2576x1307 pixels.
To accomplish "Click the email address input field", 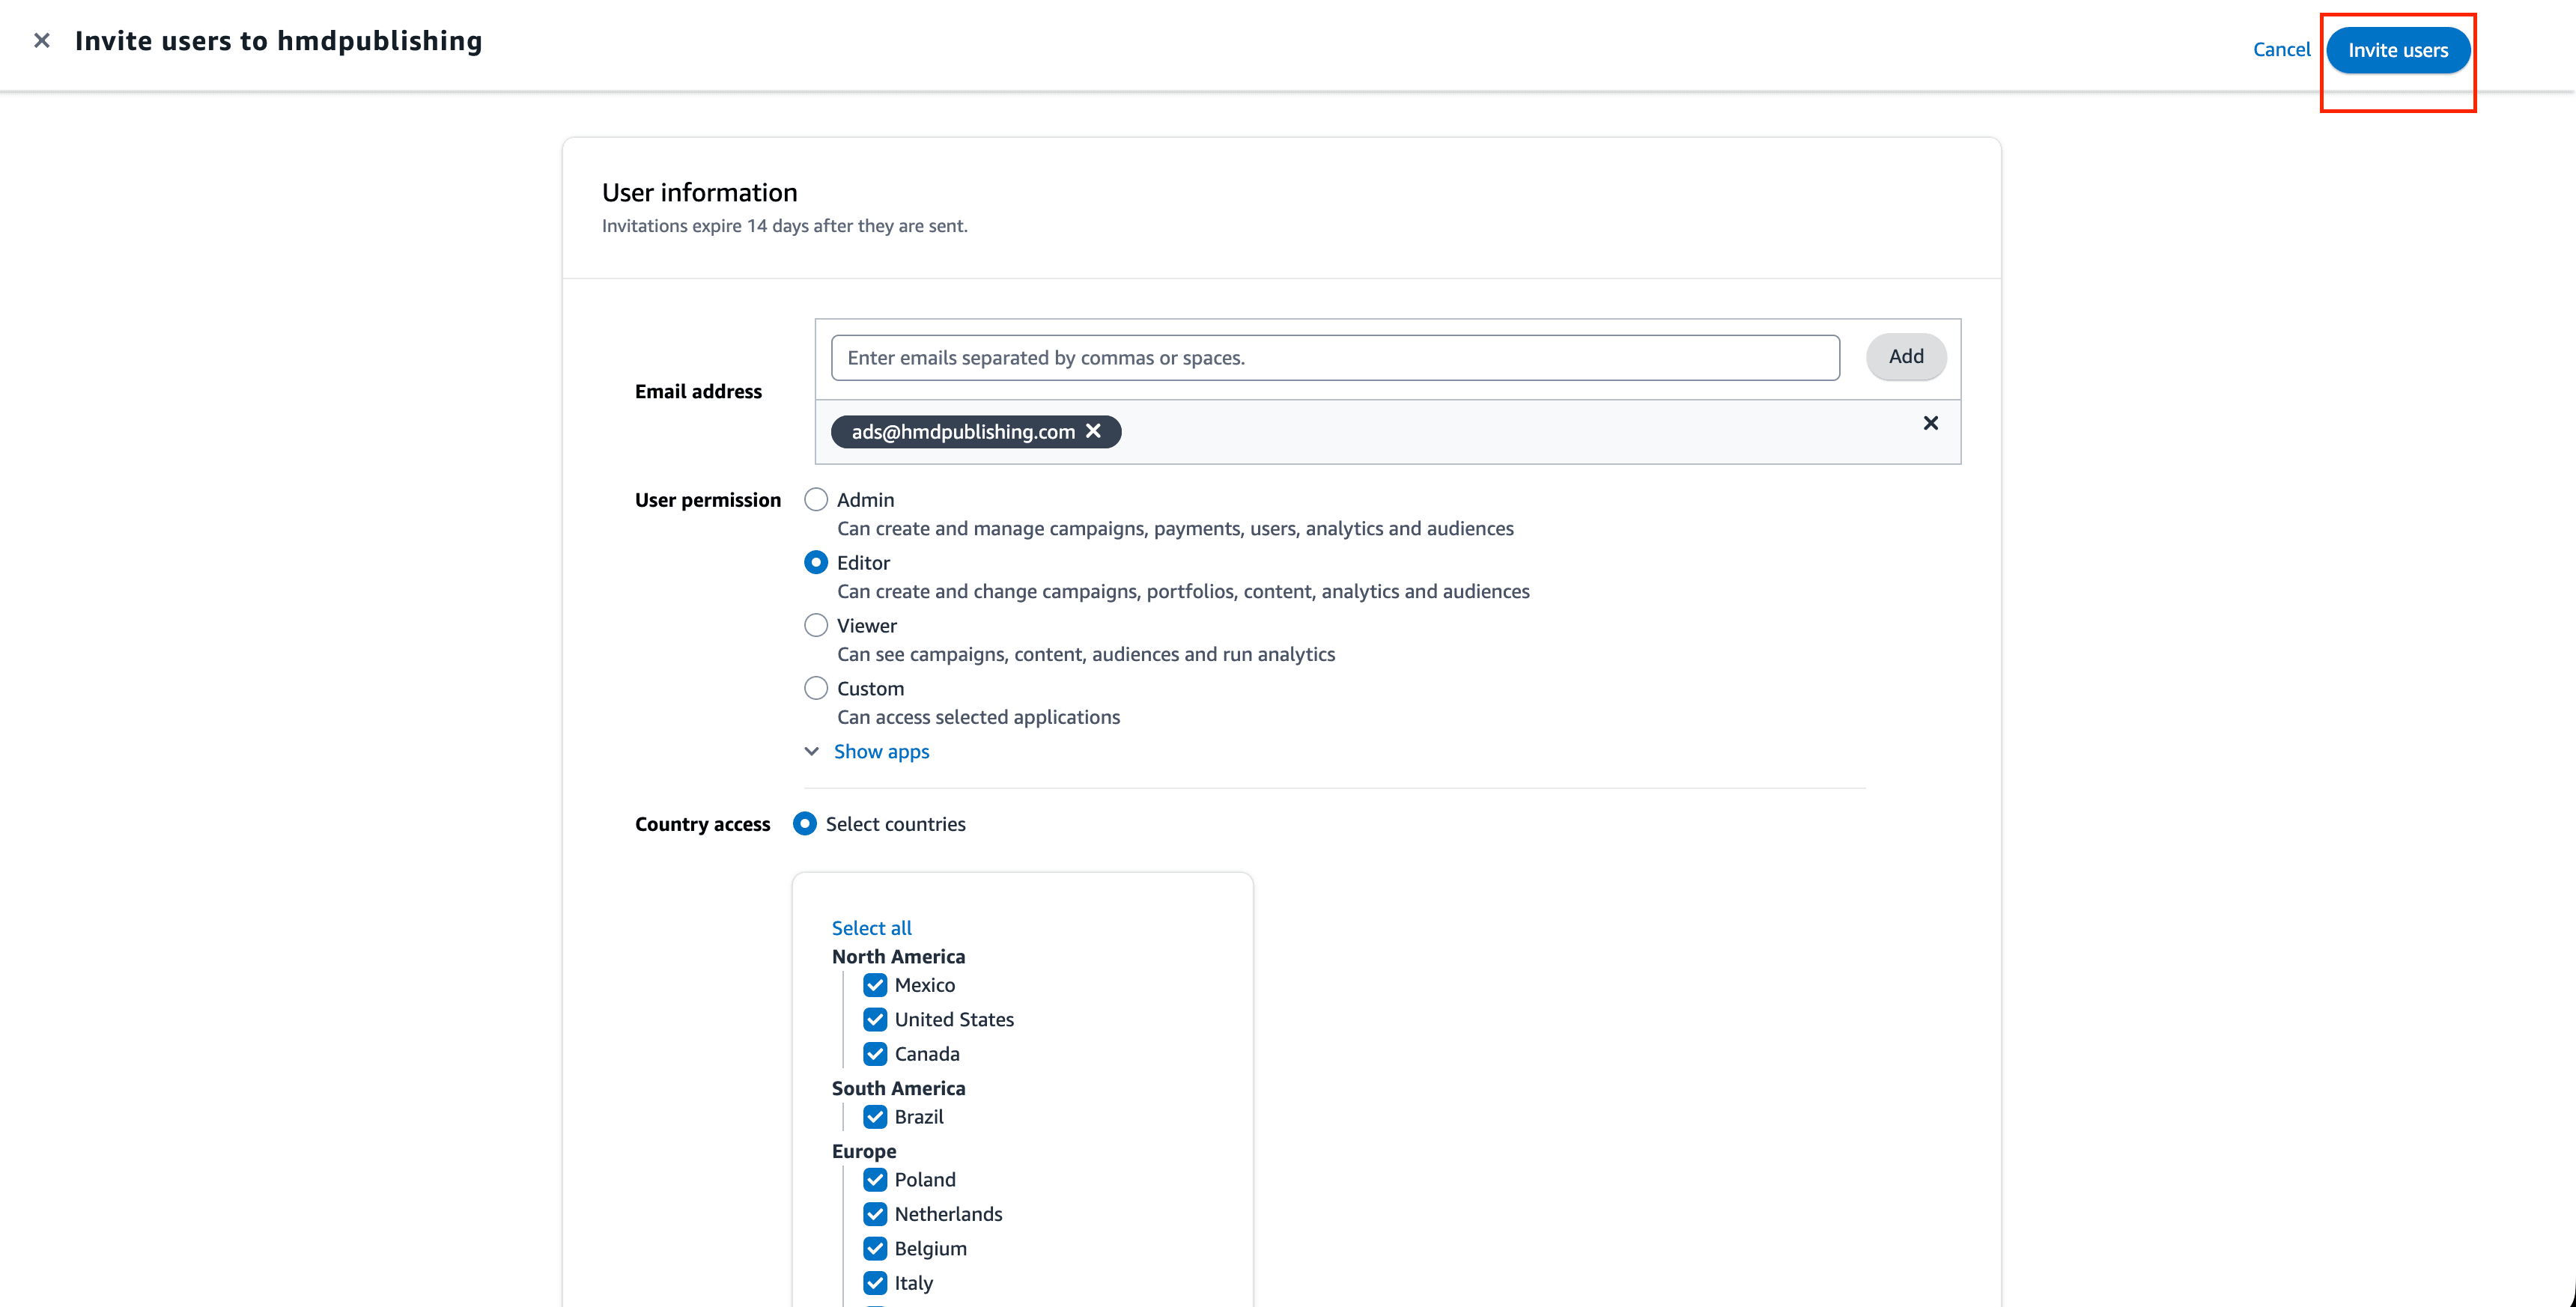I will pyautogui.click(x=1334, y=357).
